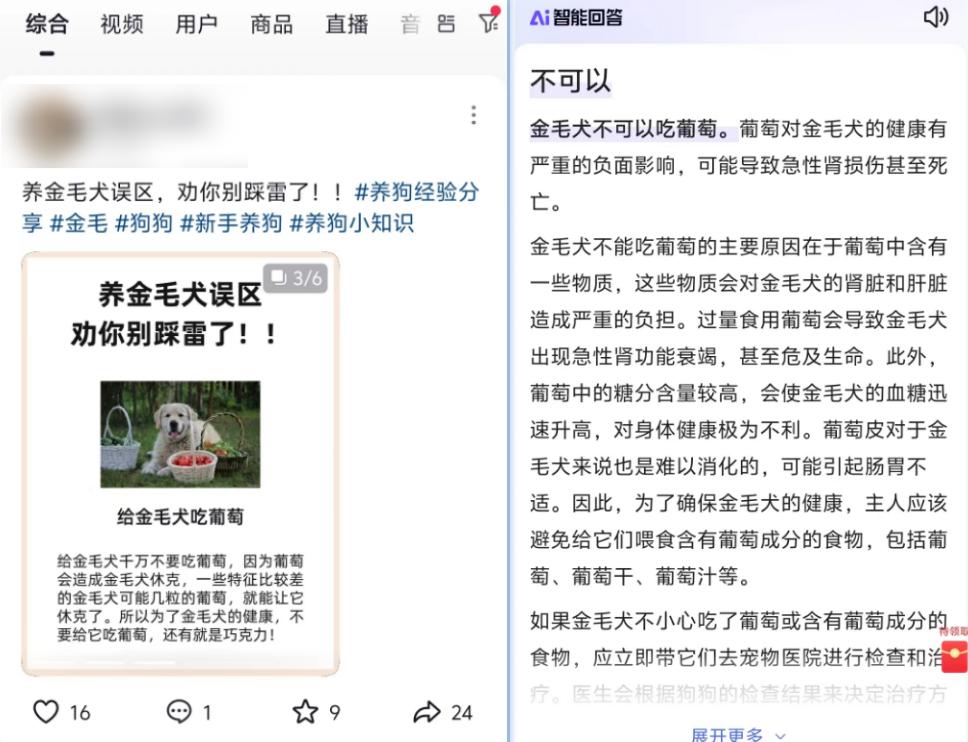Like the golden retriever post with heart icon
The width and height of the screenshot is (968, 742).
click(x=46, y=712)
